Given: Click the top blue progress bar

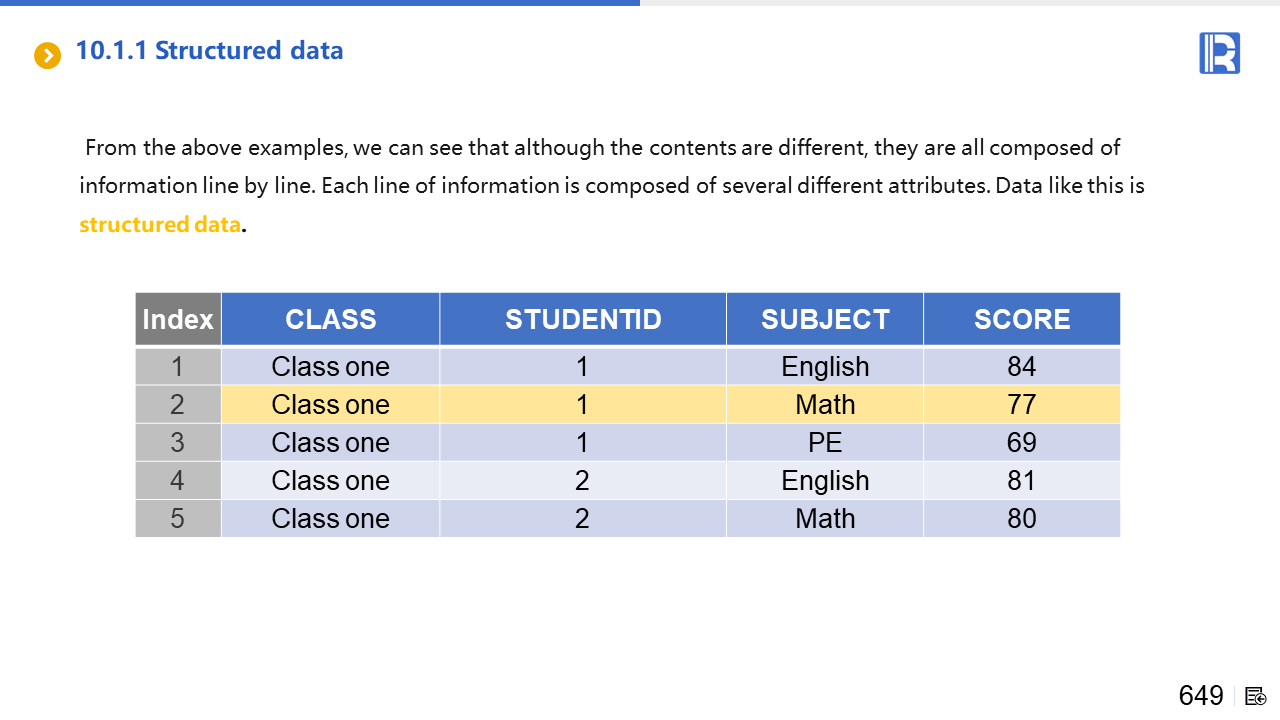Looking at the screenshot, I should (320, 3).
